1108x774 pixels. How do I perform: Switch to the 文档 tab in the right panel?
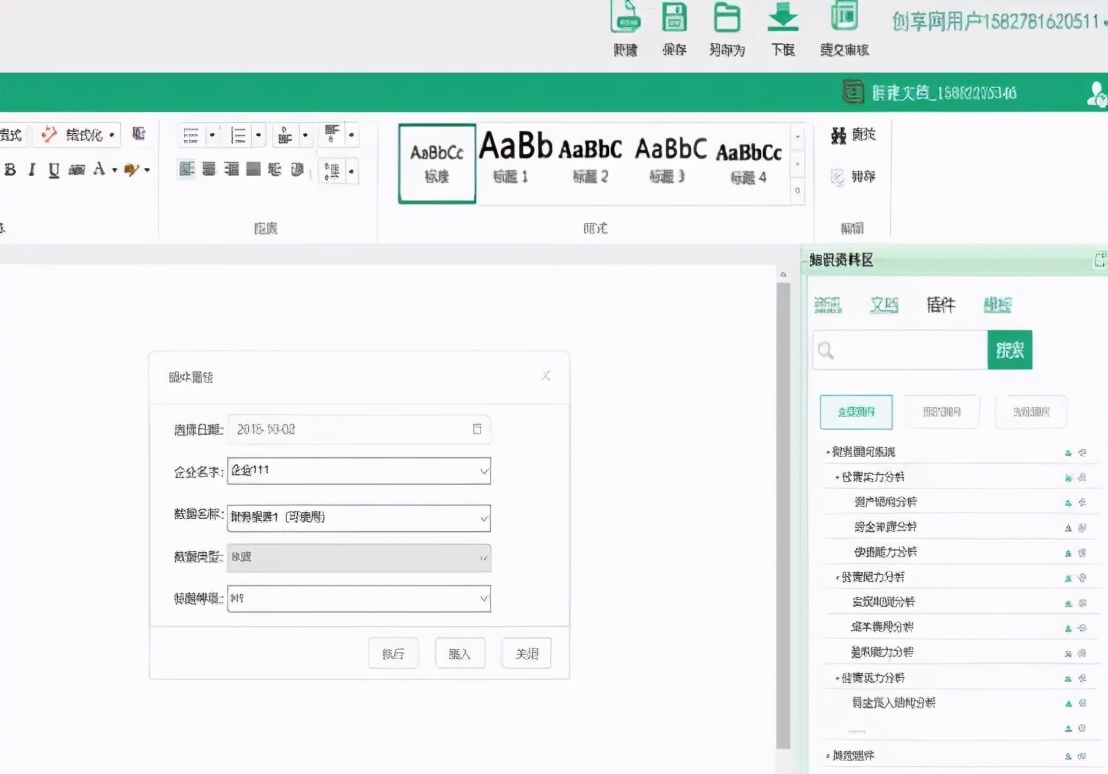(884, 305)
